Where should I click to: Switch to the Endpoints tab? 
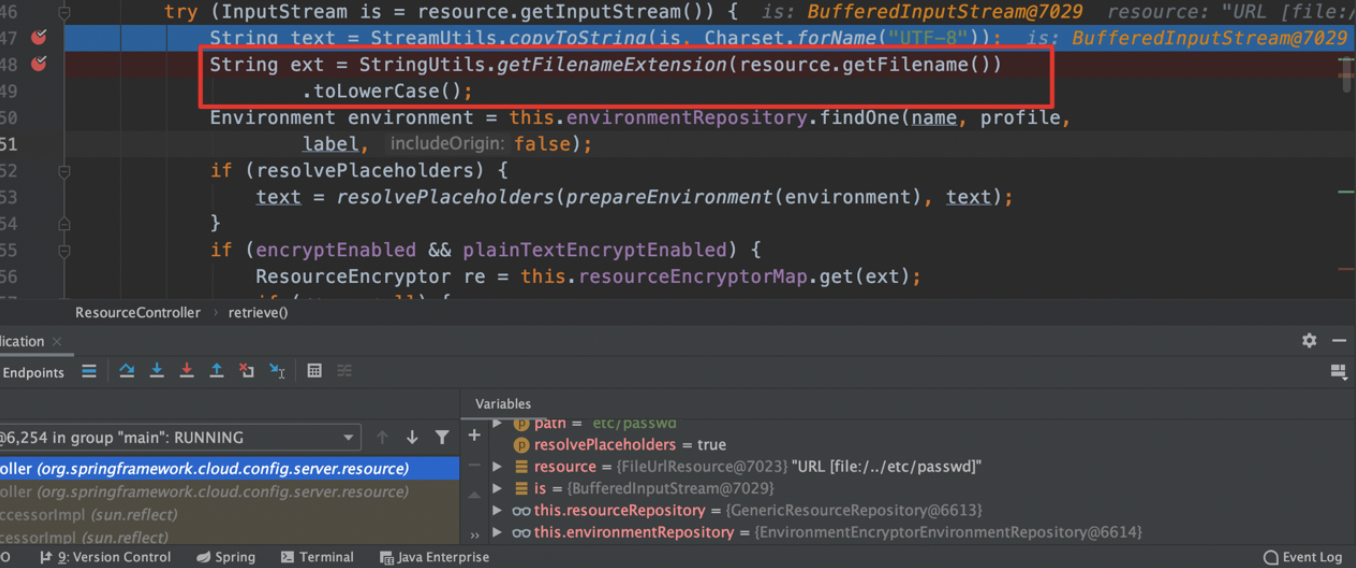[x=32, y=372]
